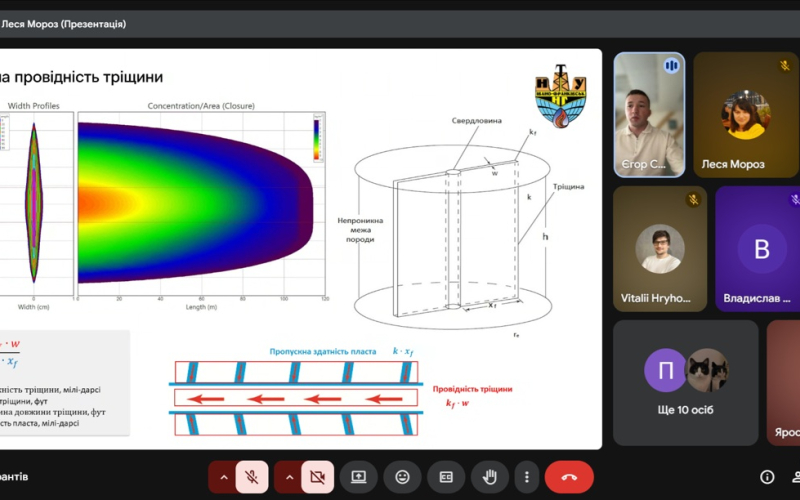This screenshot has height=500, width=800.
Task: Click the Present now screen share icon
Action: pos(359,477)
